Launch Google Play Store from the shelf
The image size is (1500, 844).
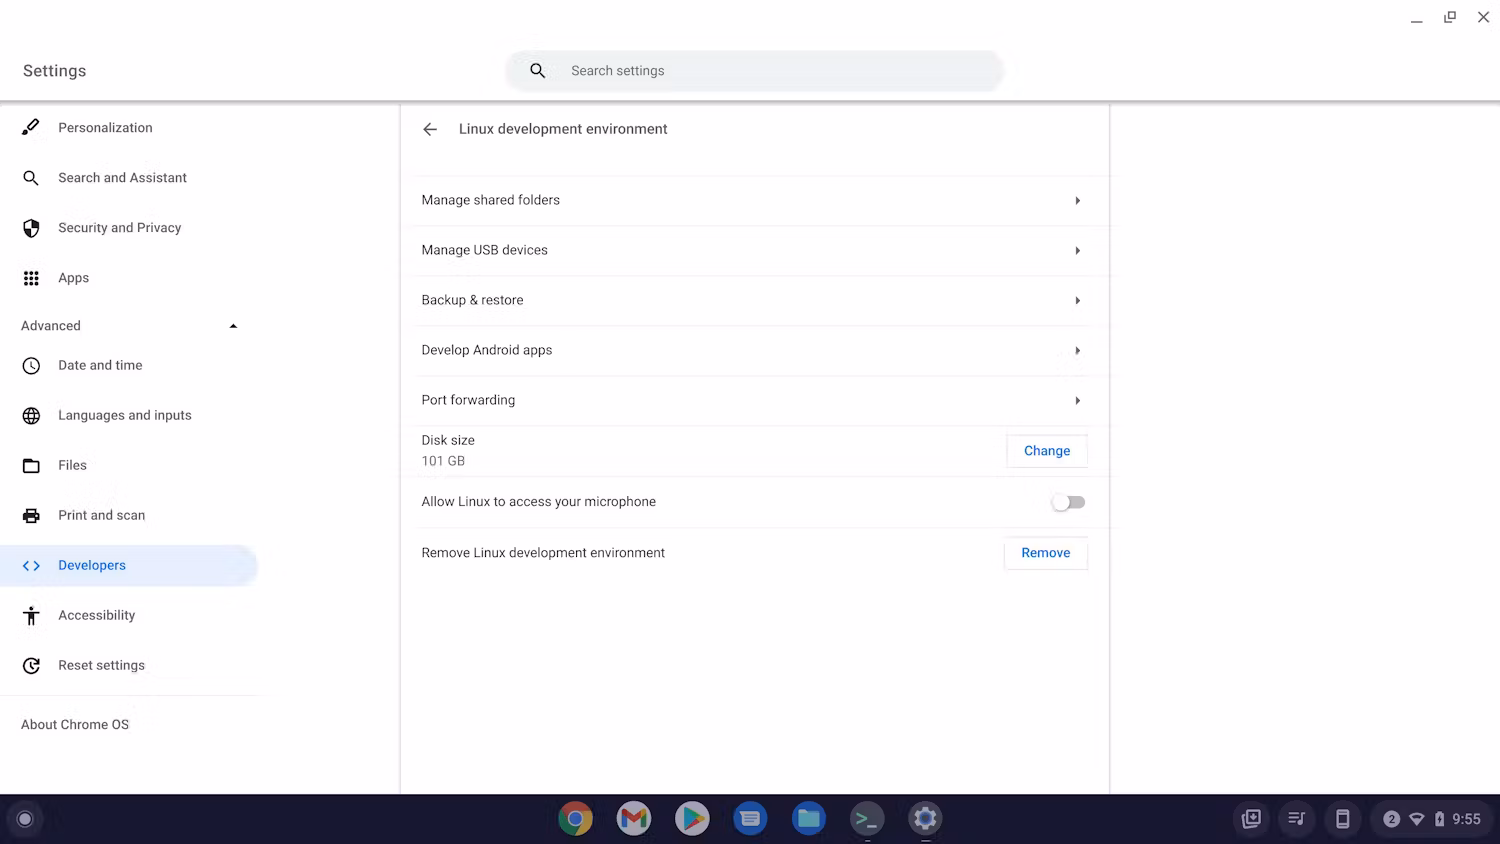point(691,818)
